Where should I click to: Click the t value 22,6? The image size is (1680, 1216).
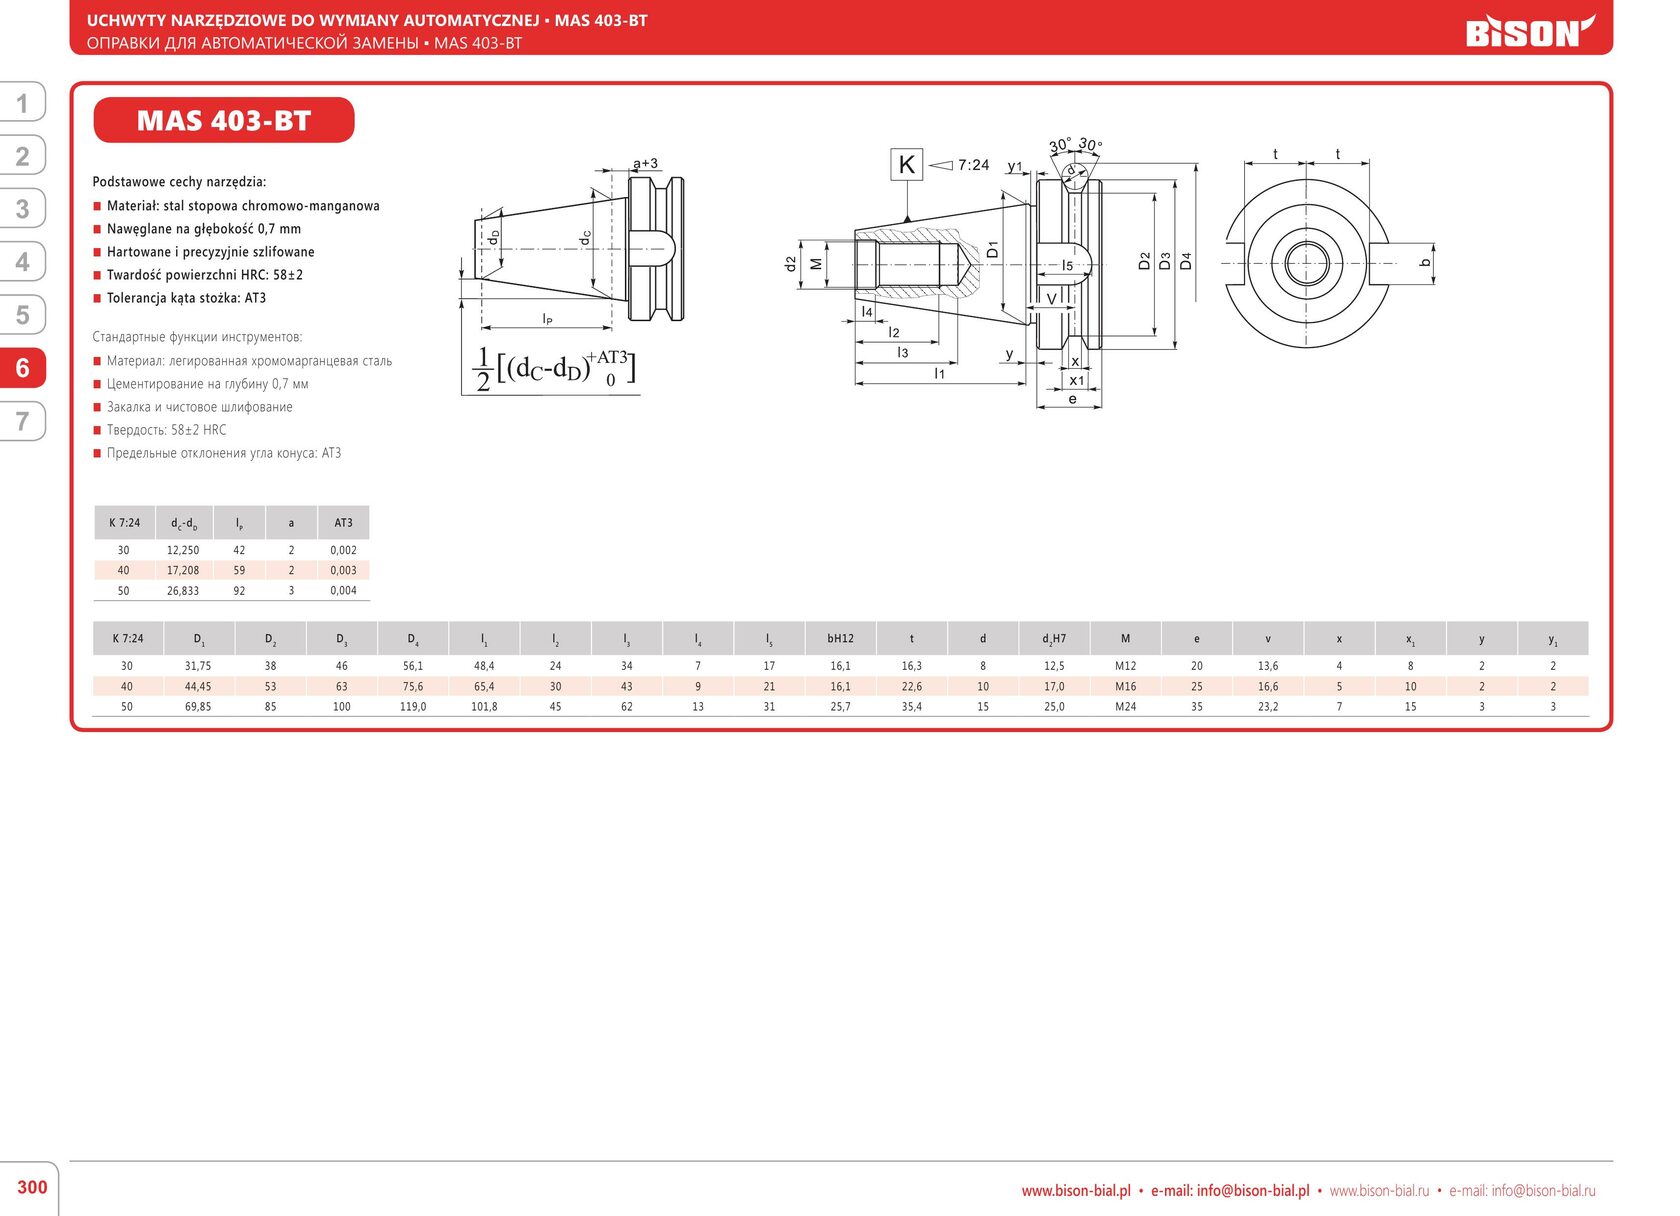(912, 687)
